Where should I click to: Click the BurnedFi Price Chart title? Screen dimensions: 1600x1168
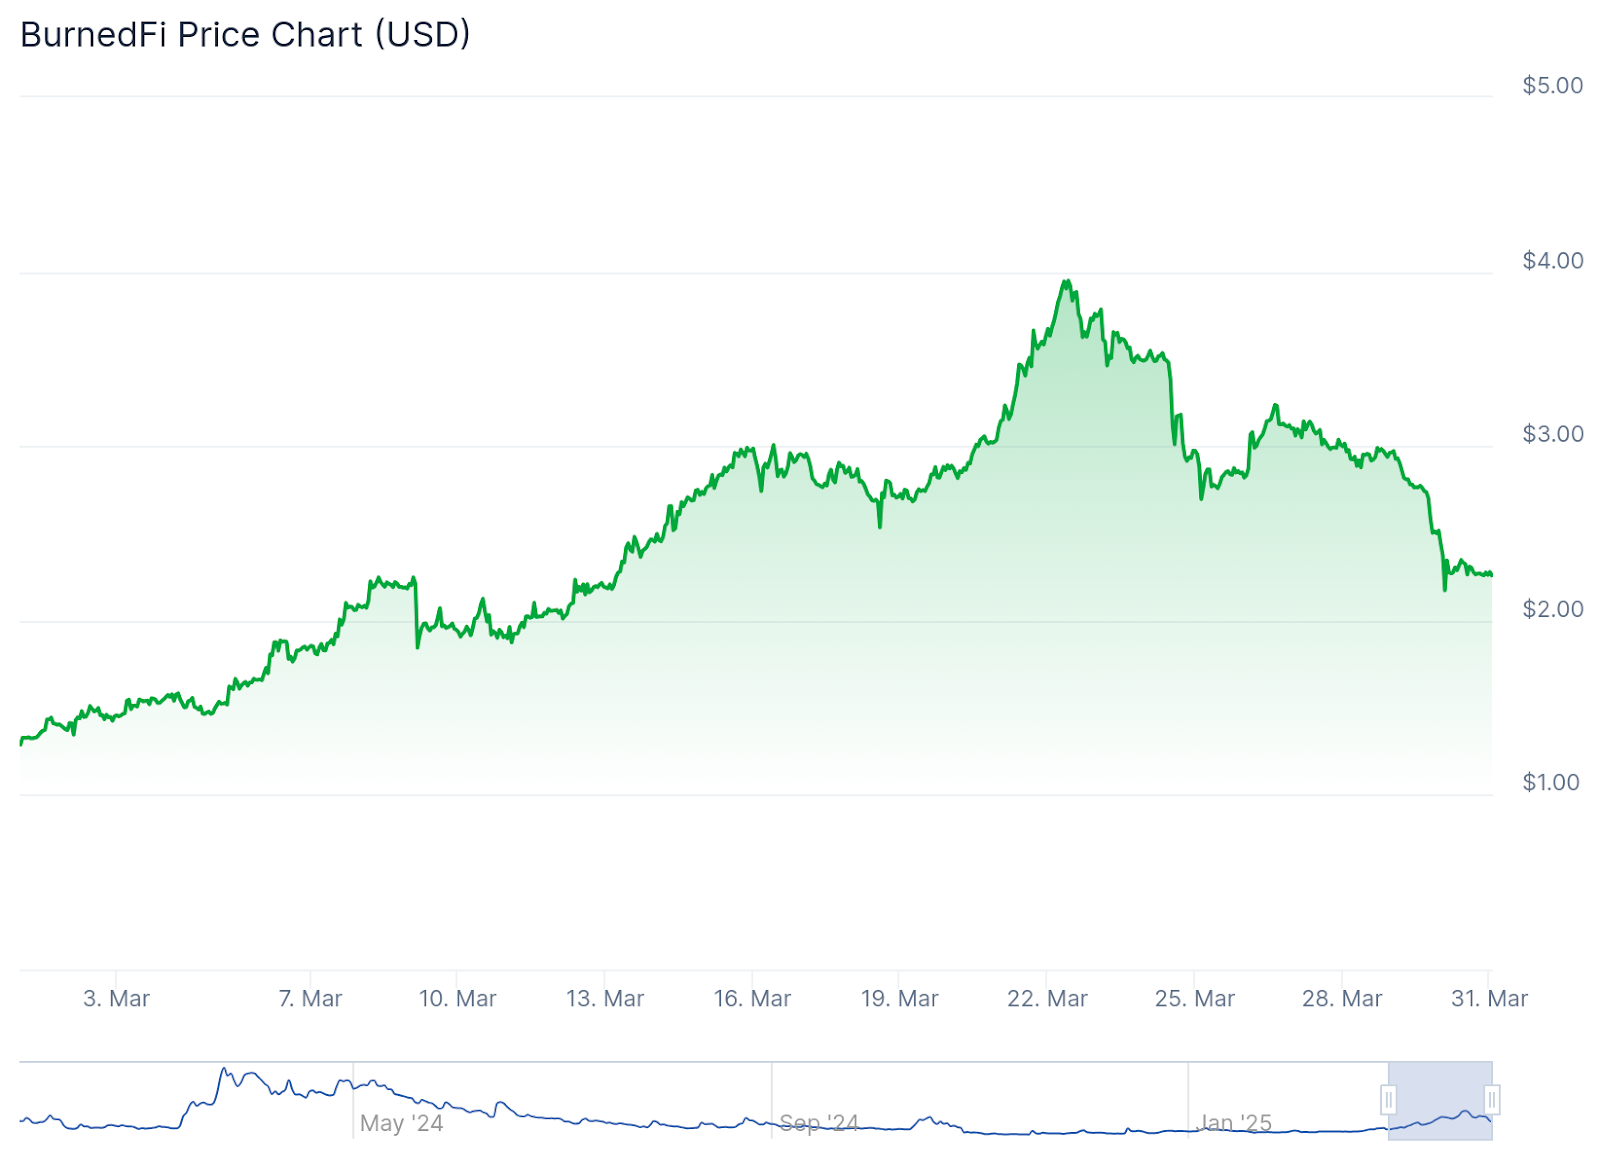(245, 34)
